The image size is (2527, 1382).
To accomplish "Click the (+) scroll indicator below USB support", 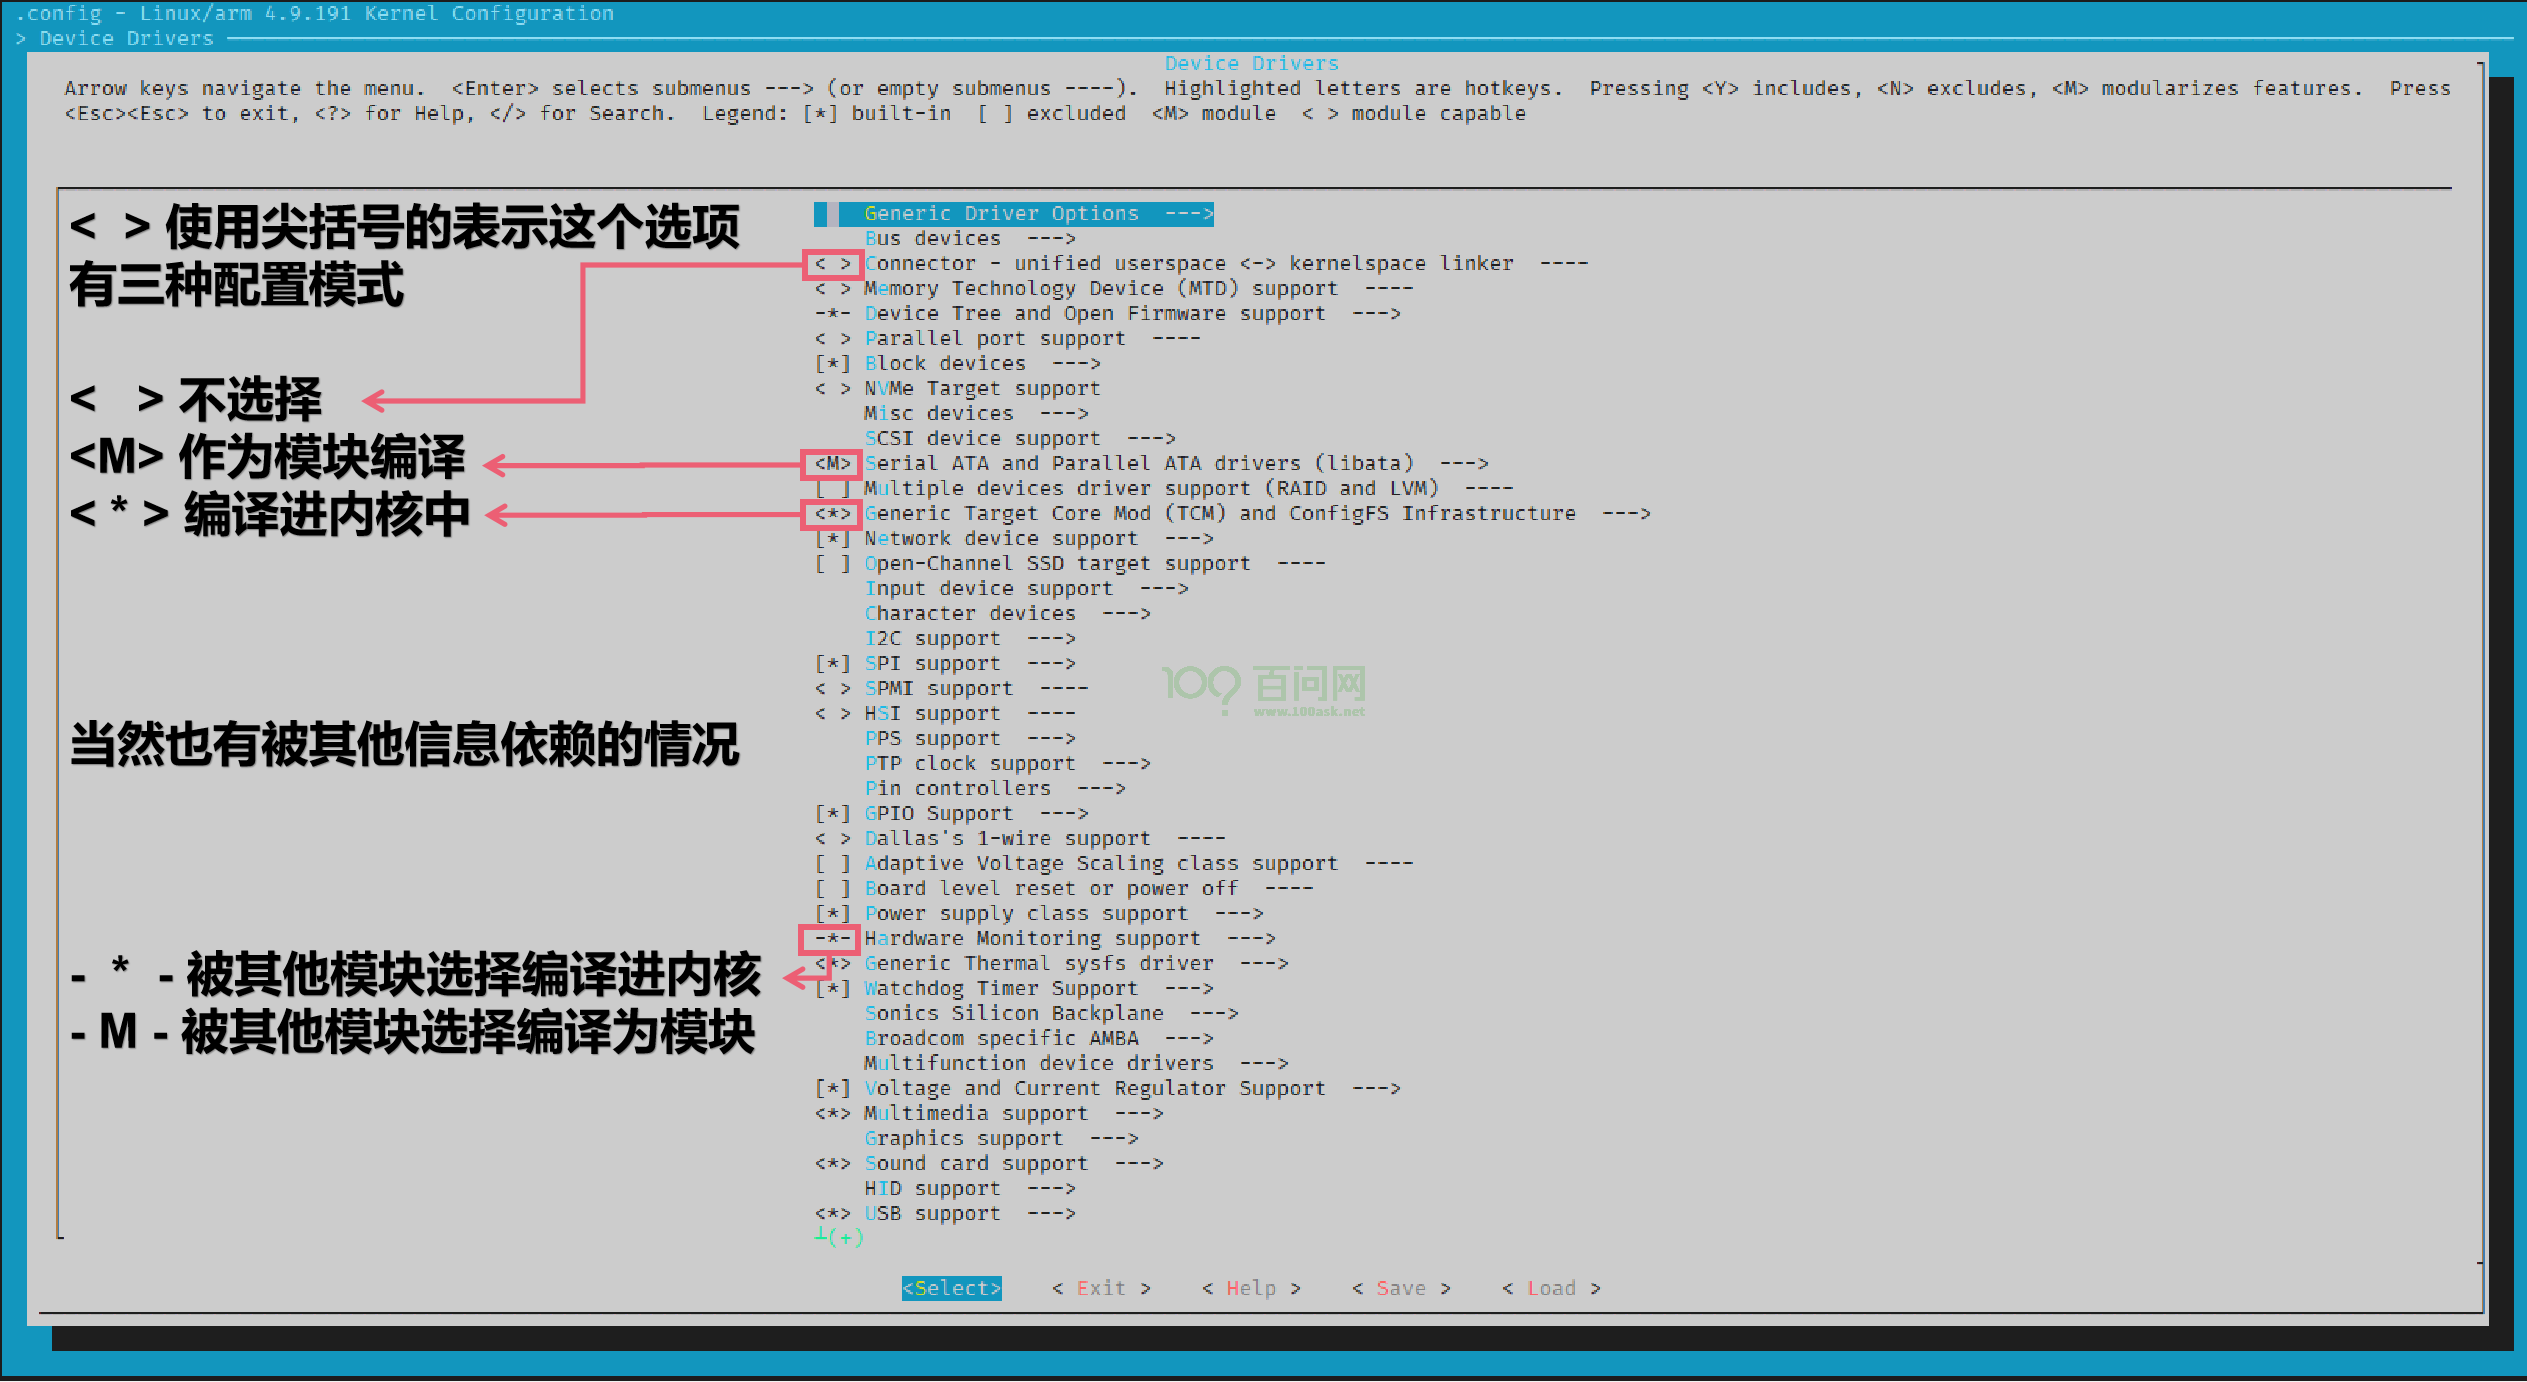I will pyautogui.click(x=845, y=1238).
